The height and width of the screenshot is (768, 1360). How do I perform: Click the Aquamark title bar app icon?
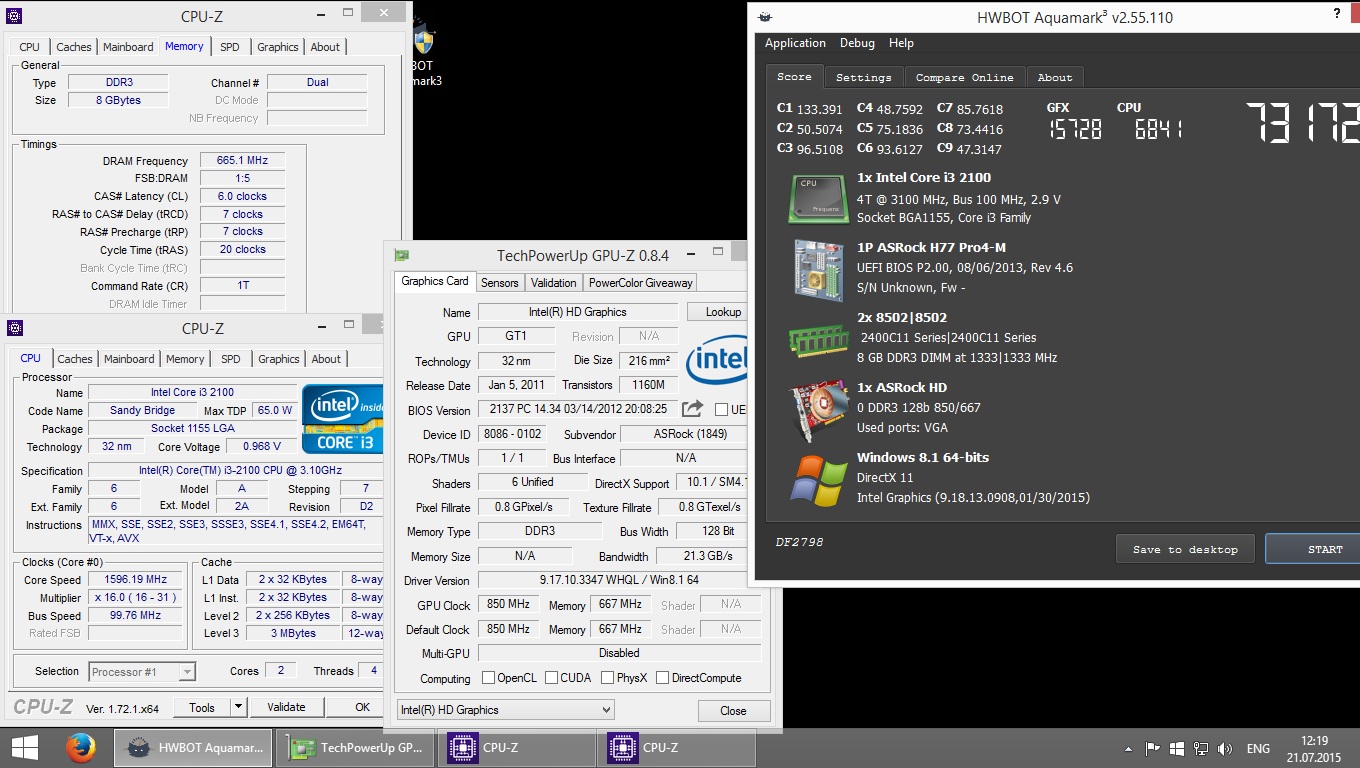click(766, 17)
